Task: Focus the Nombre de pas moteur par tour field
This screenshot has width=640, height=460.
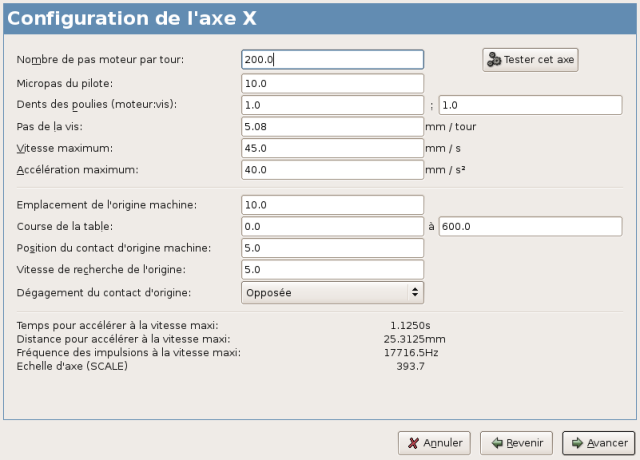Action: (x=332, y=60)
